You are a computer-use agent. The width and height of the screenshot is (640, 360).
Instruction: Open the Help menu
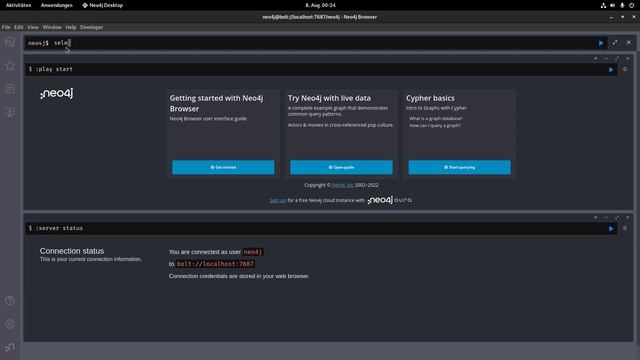tap(71, 27)
